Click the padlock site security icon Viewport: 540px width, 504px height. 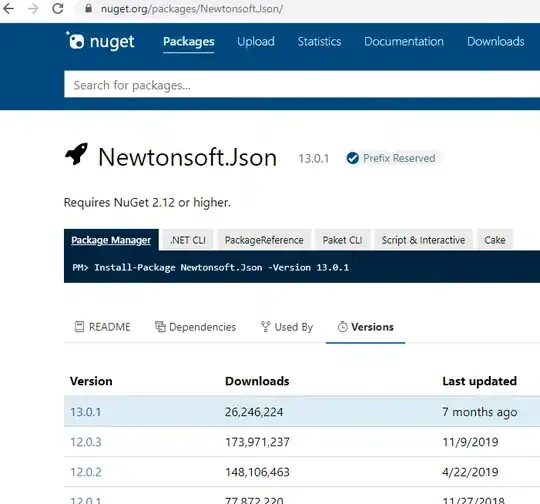point(89,8)
